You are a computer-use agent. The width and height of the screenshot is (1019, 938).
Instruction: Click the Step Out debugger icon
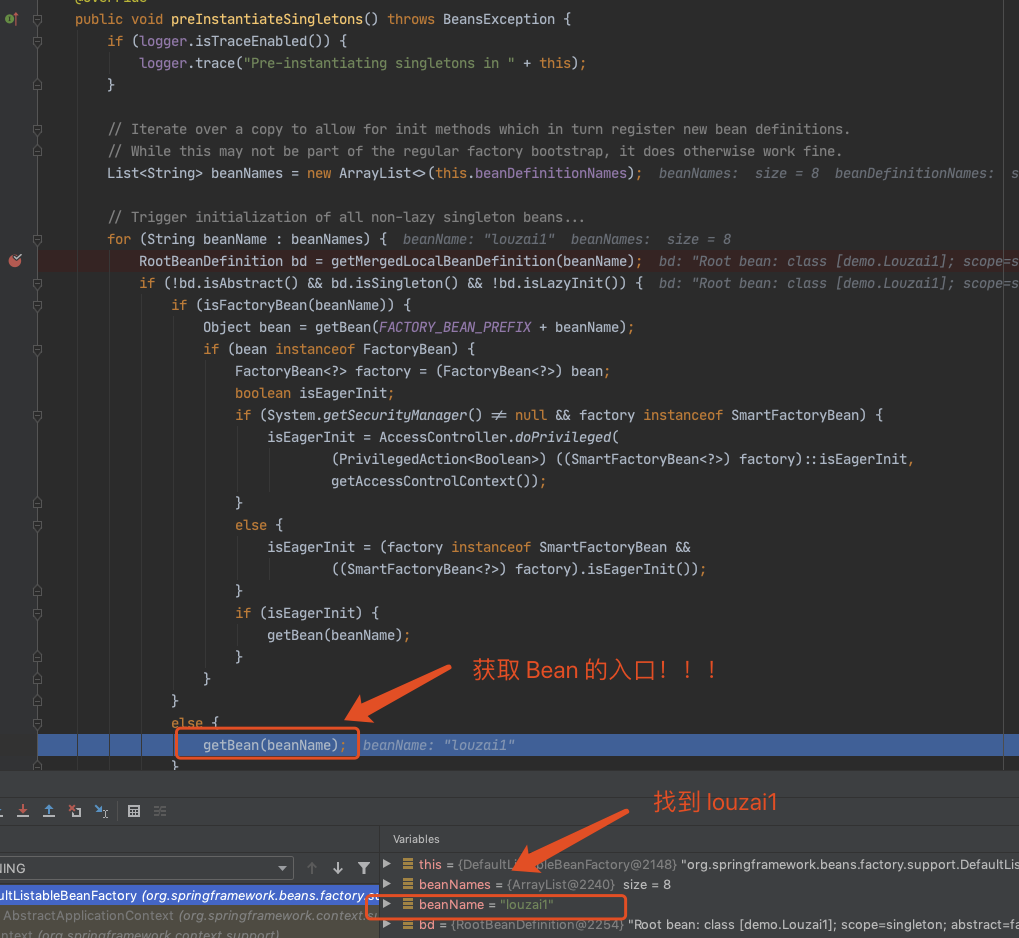pyautogui.click(x=48, y=811)
